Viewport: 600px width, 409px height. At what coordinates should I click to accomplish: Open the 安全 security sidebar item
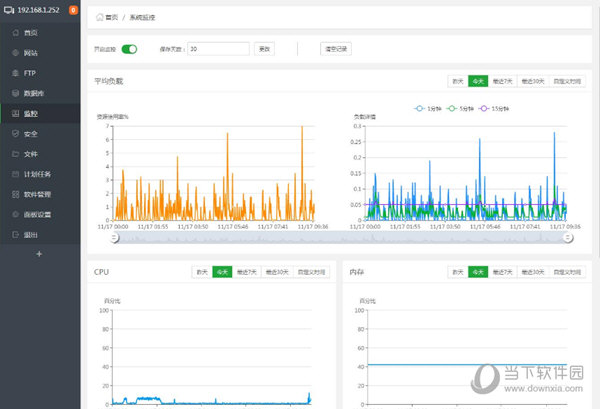click(40, 134)
